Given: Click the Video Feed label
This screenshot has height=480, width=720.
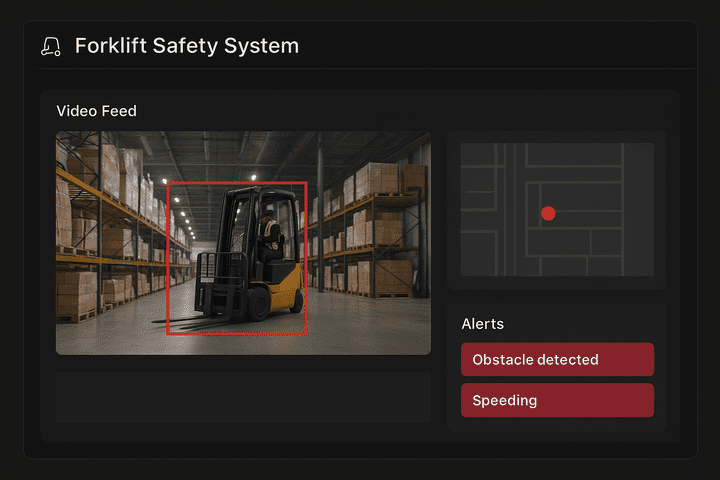Looking at the screenshot, I should (x=96, y=111).
